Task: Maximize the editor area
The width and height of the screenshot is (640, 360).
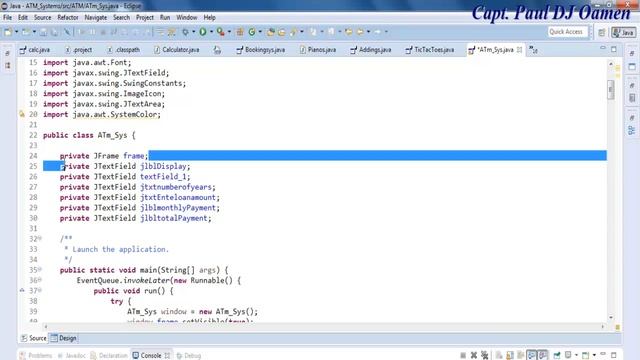Action: (x=613, y=49)
